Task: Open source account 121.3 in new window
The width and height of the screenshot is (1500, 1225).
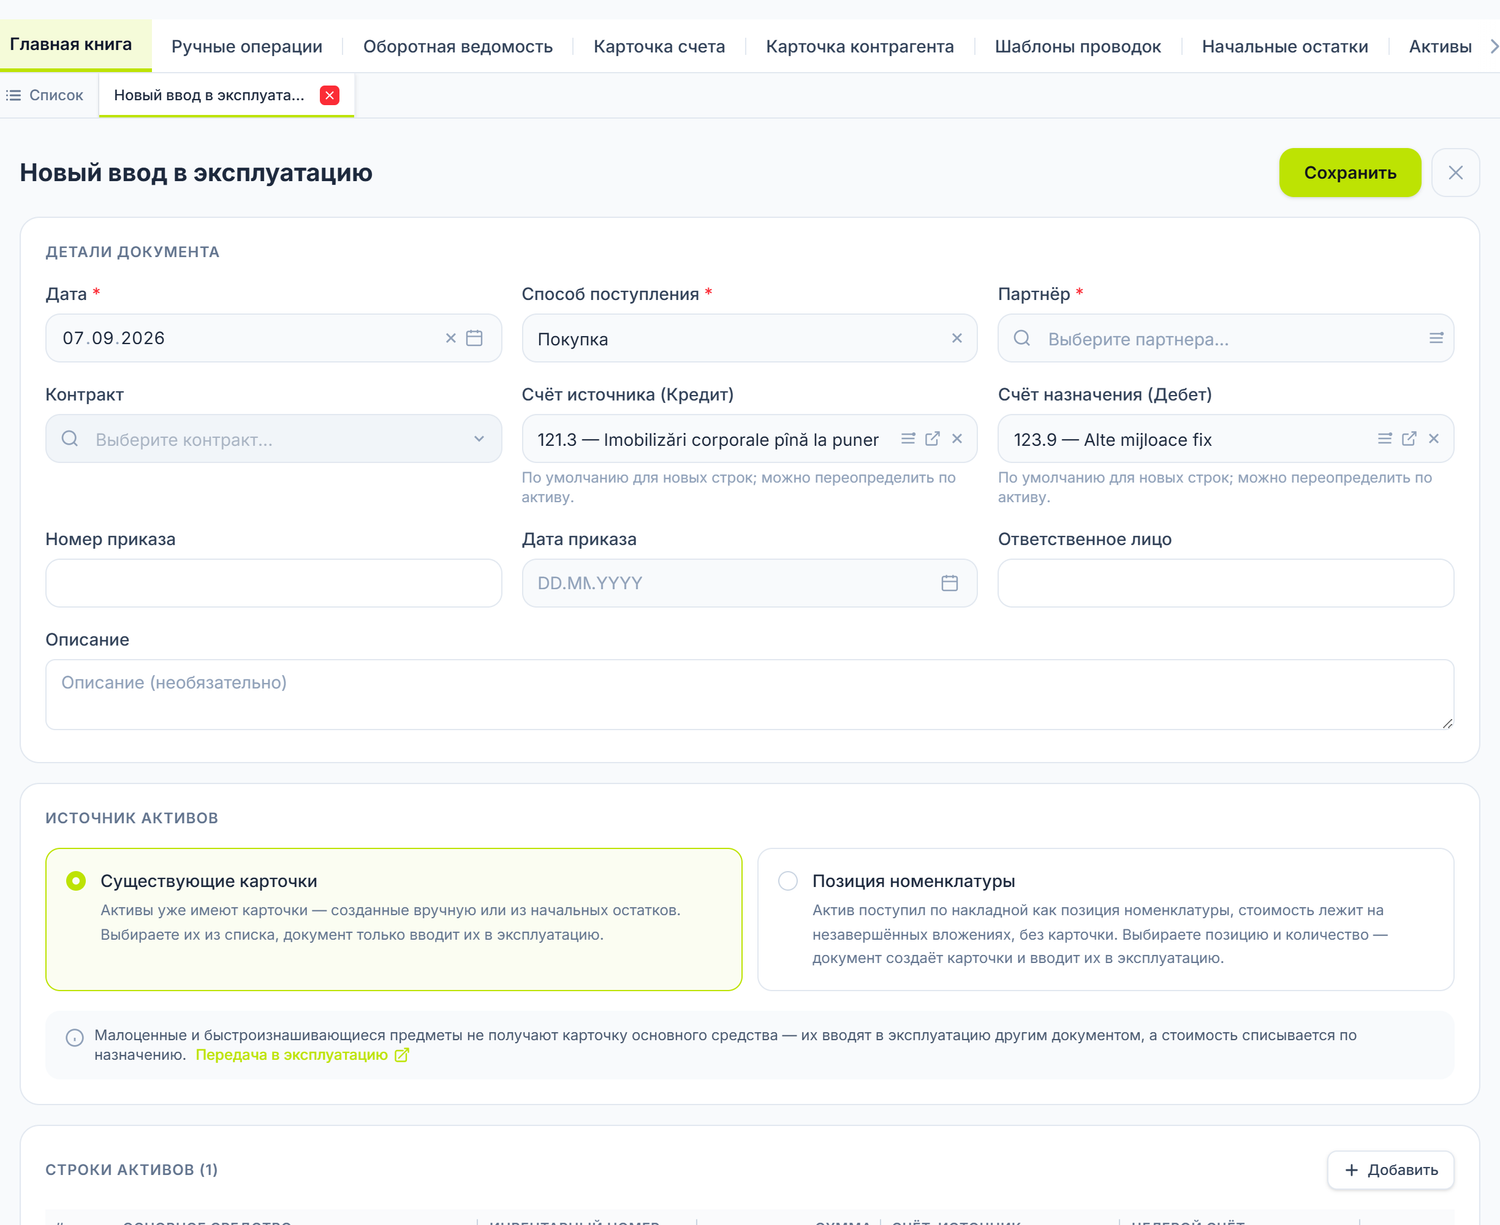Action: click(933, 438)
